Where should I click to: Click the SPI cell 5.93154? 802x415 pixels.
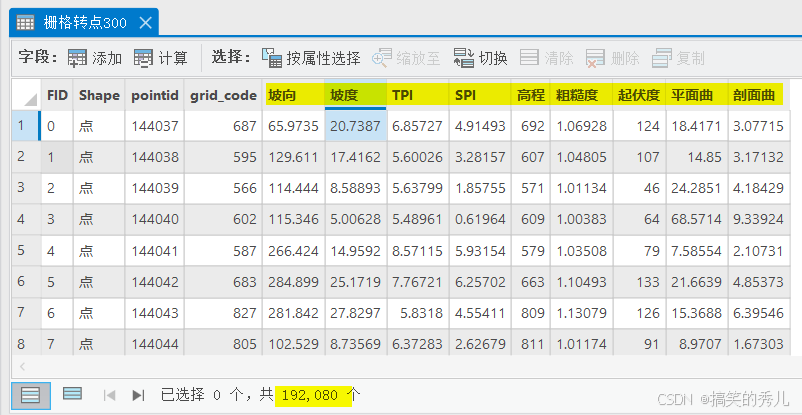pos(480,251)
